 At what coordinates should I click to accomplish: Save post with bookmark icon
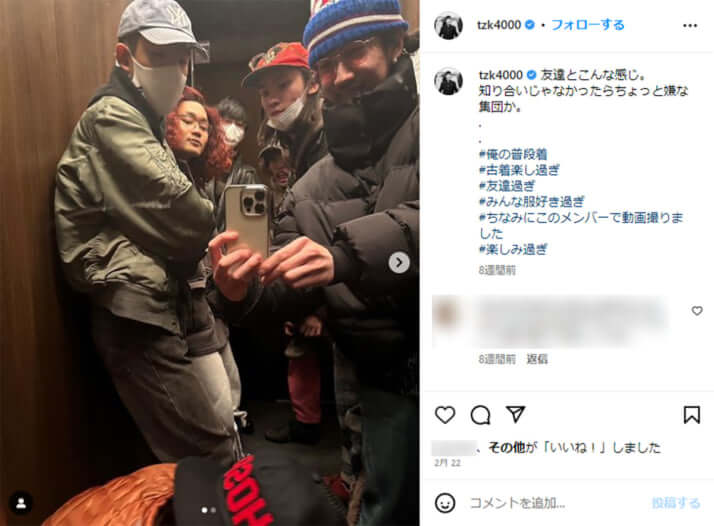(x=691, y=414)
